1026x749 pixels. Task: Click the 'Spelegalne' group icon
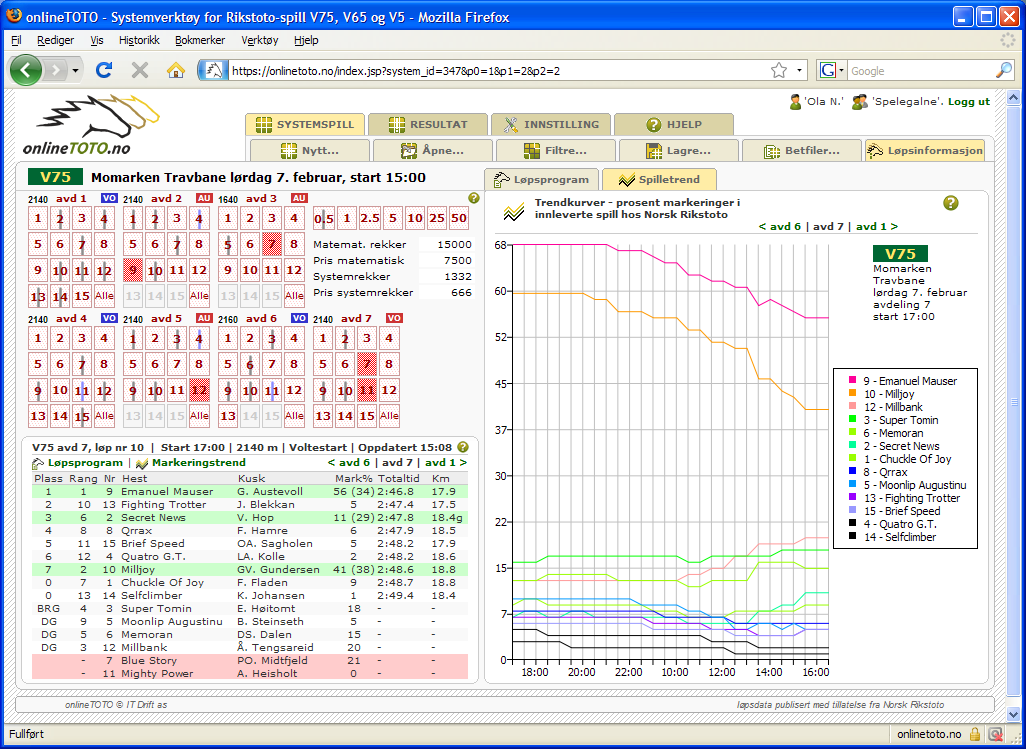860,102
